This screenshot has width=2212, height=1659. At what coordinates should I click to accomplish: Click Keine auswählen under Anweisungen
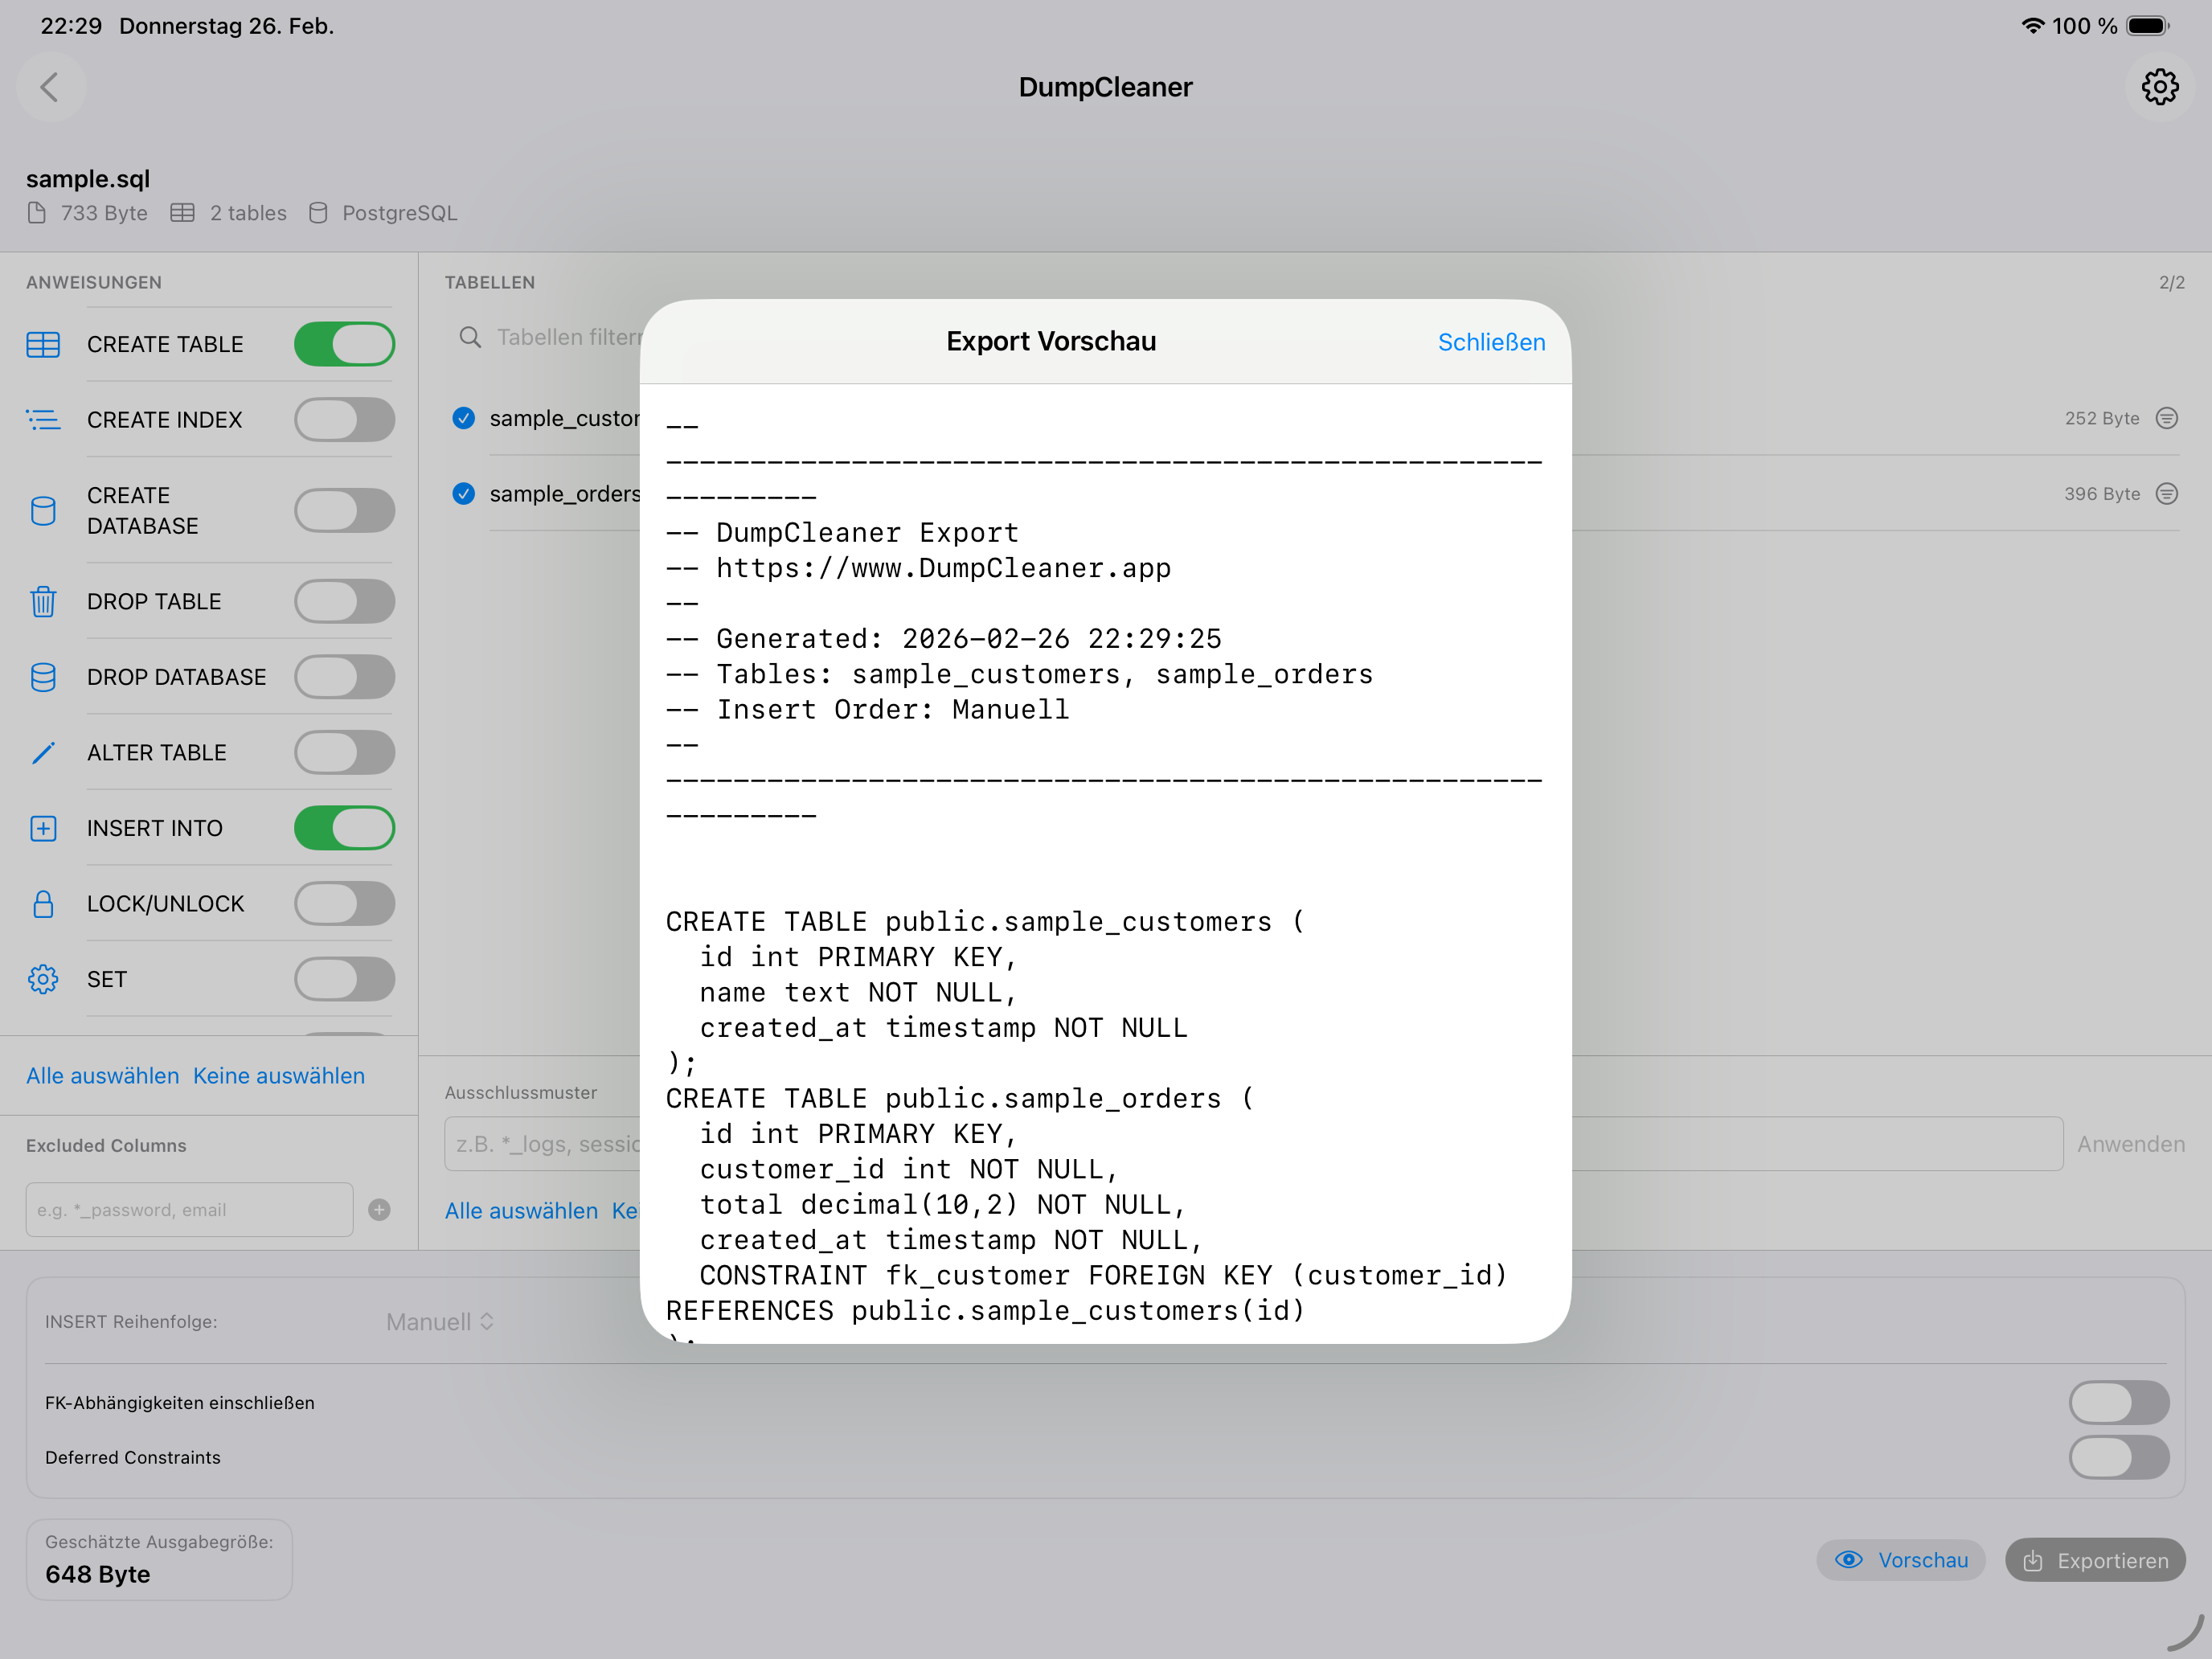[x=279, y=1076]
